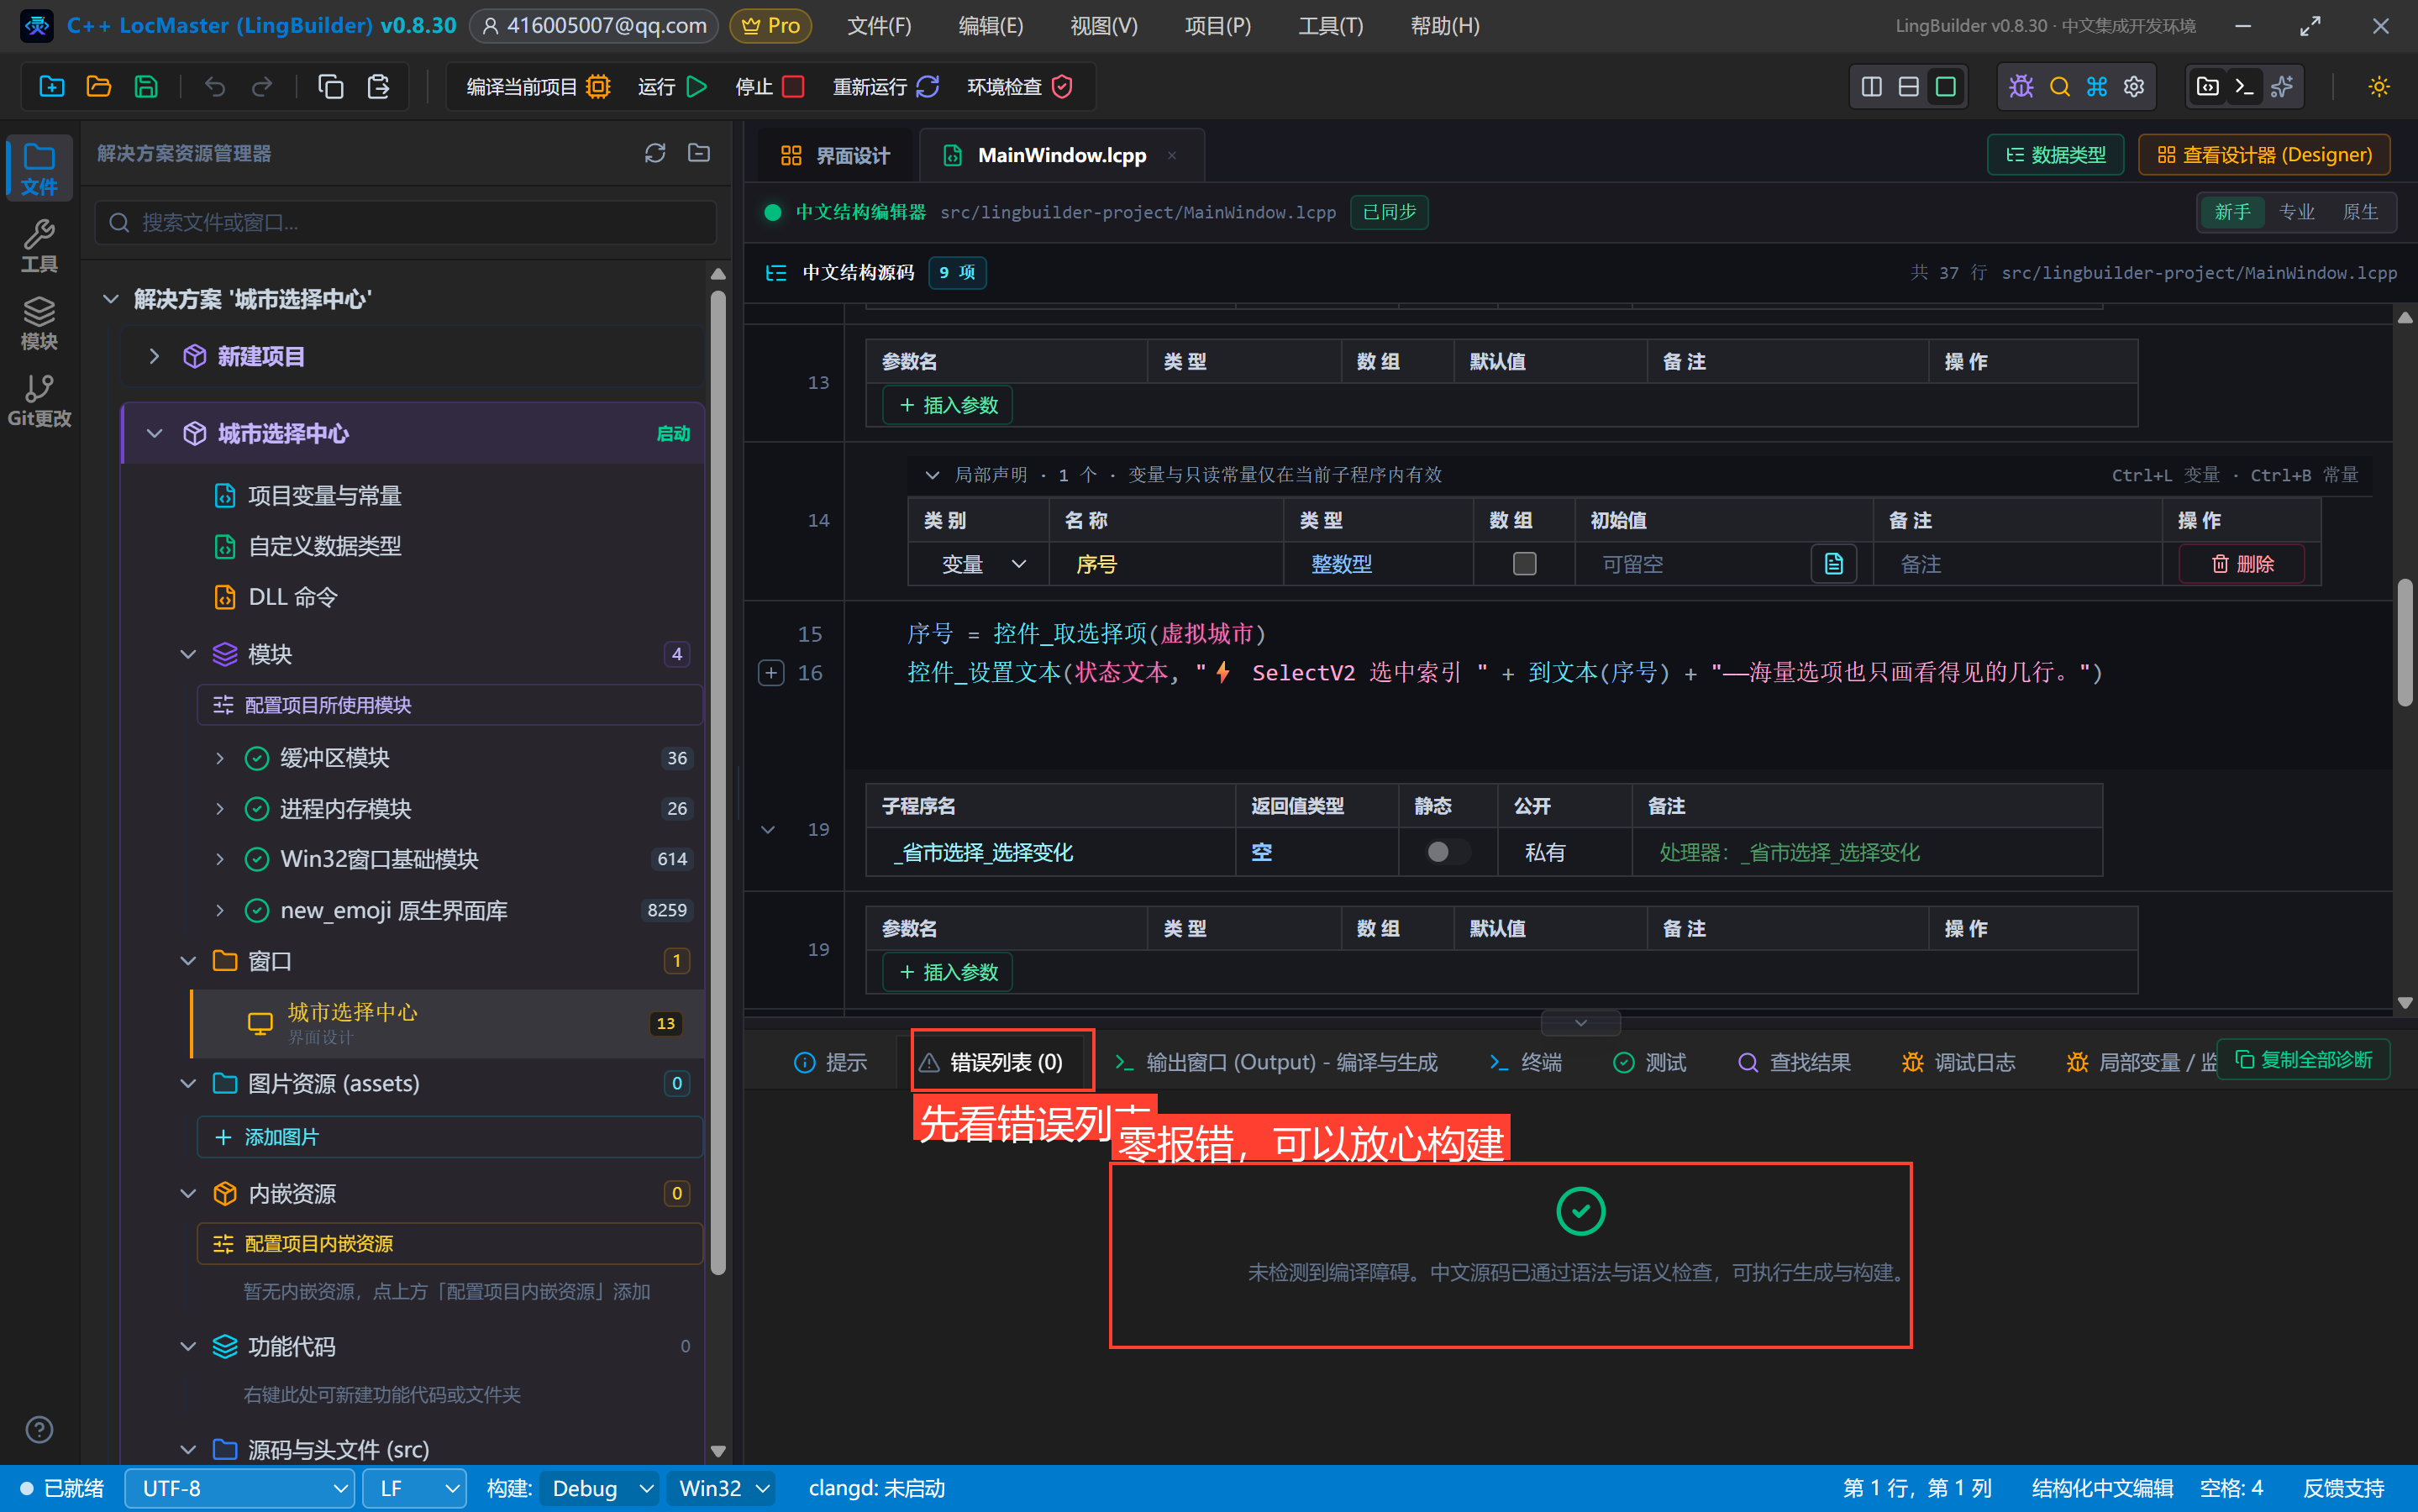The width and height of the screenshot is (2418, 1512).
Task: Open the Debug build configuration dropdown
Action: [x=599, y=1488]
